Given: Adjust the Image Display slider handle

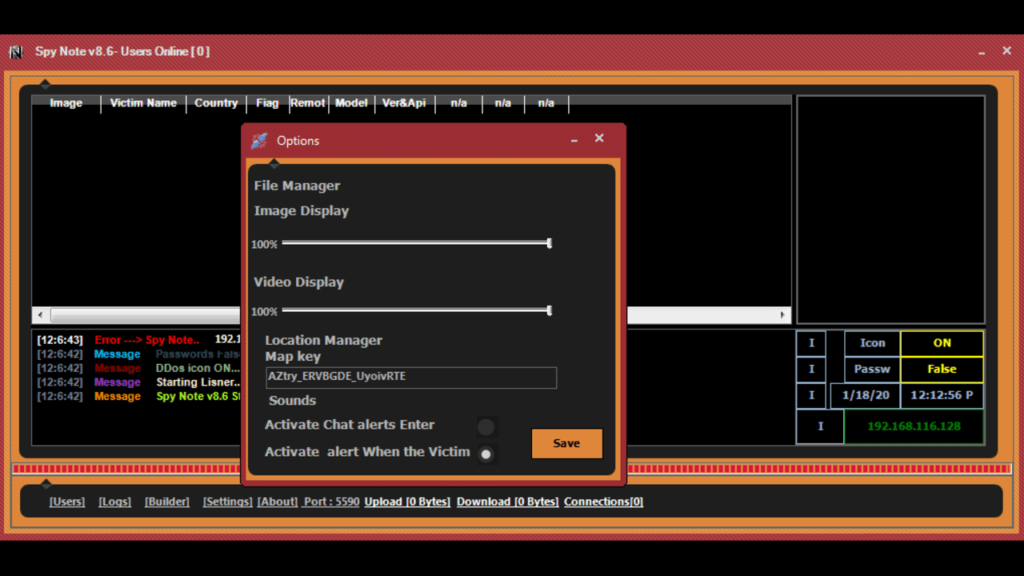Looking at the screenshot, I should pyautogui.click(x=549, y=244).
